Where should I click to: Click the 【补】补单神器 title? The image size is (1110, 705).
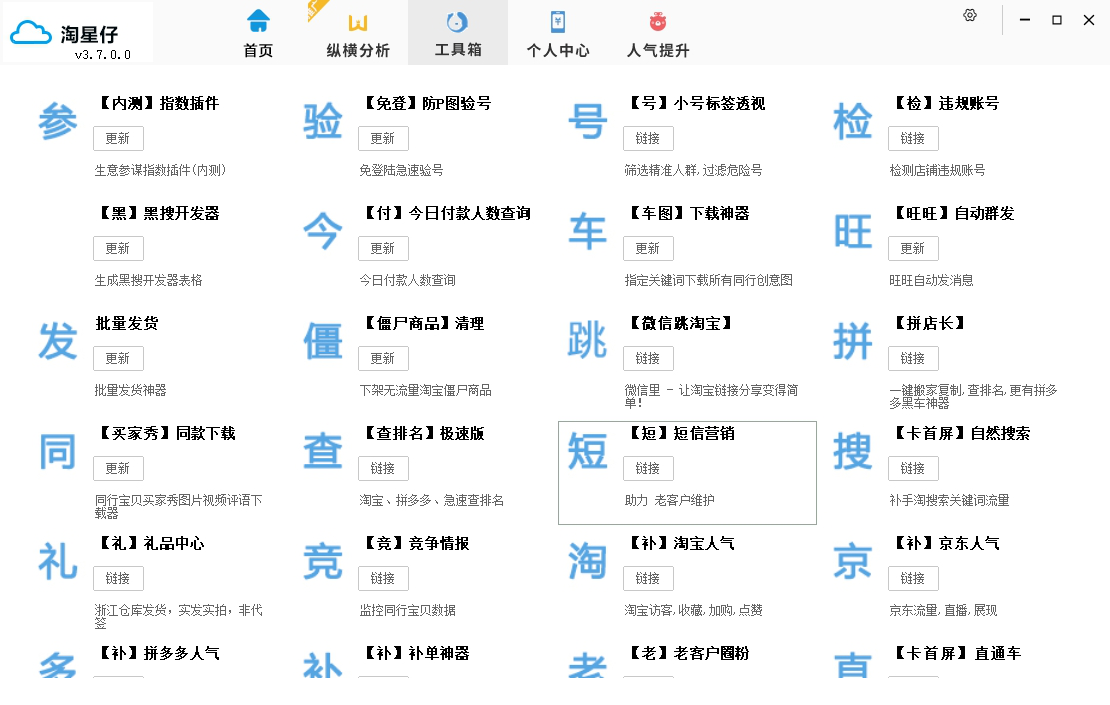(x=415, y=653)
